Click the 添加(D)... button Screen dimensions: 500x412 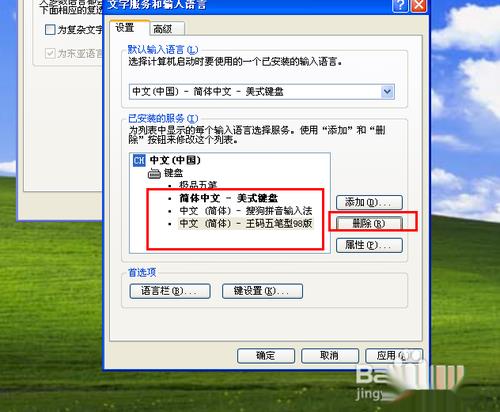point(369,202)
